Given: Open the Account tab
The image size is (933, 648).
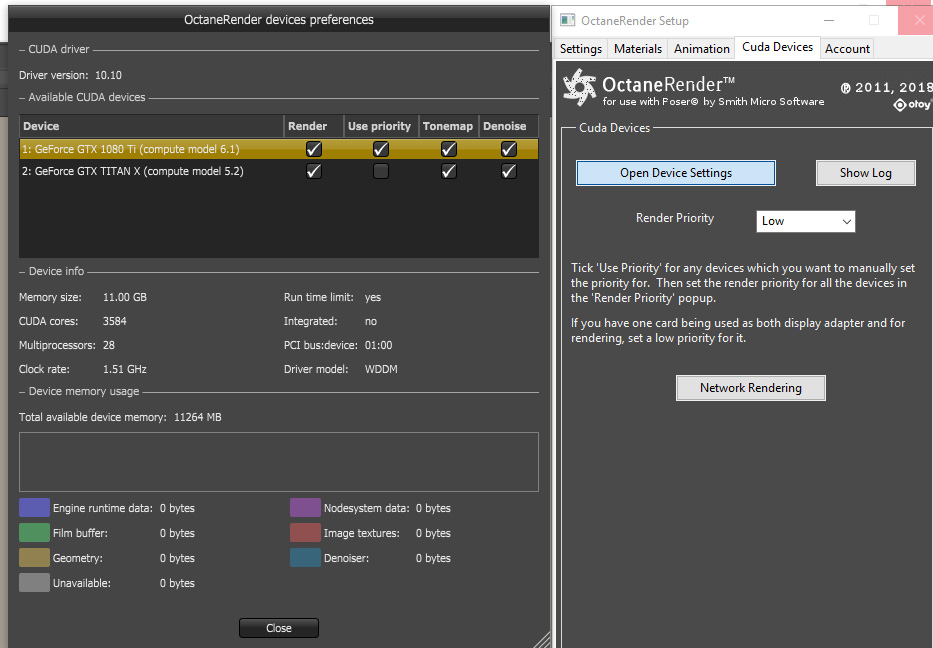Looking at the screenshot, I should point(847,49).
